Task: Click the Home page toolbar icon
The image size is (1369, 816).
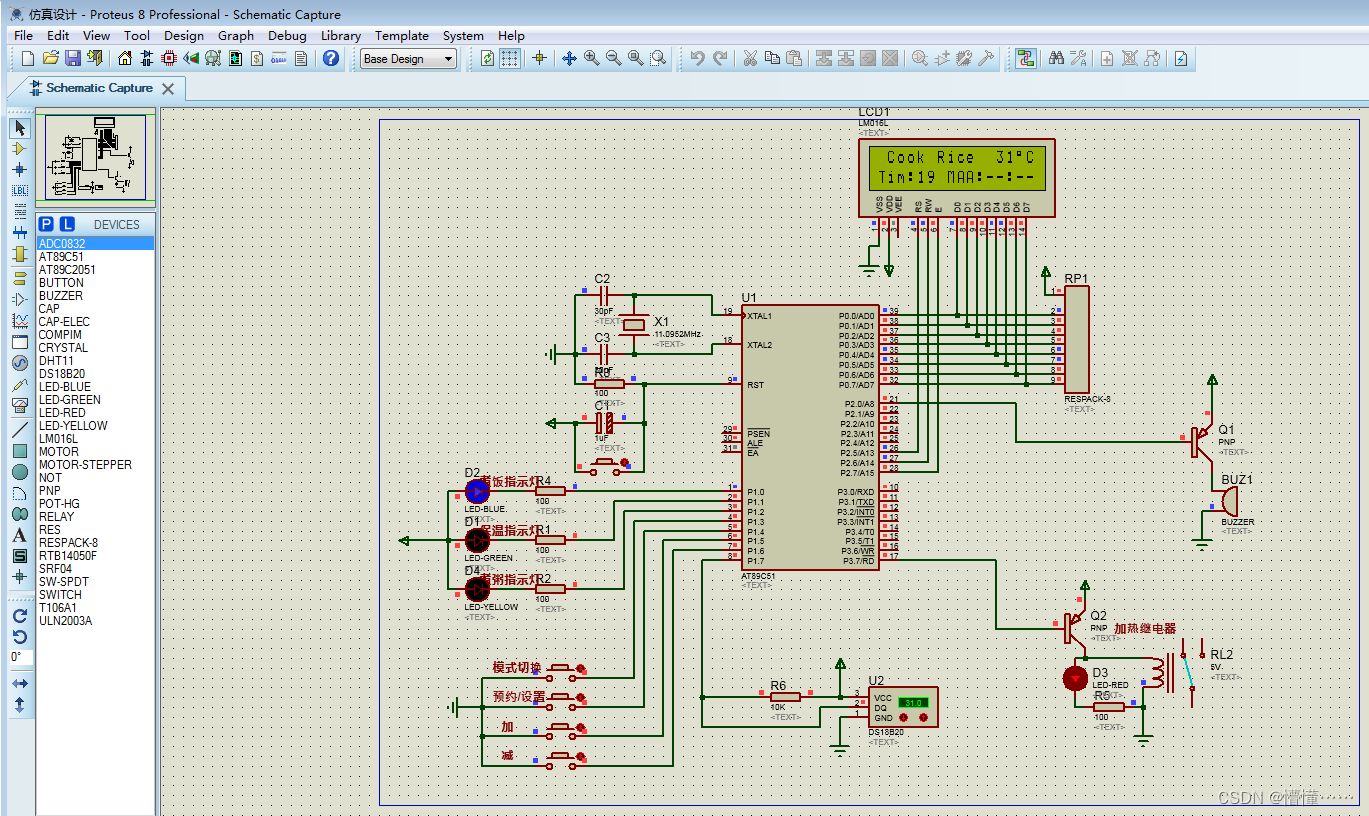Action: pyautogui.click(x=125, y=59)
